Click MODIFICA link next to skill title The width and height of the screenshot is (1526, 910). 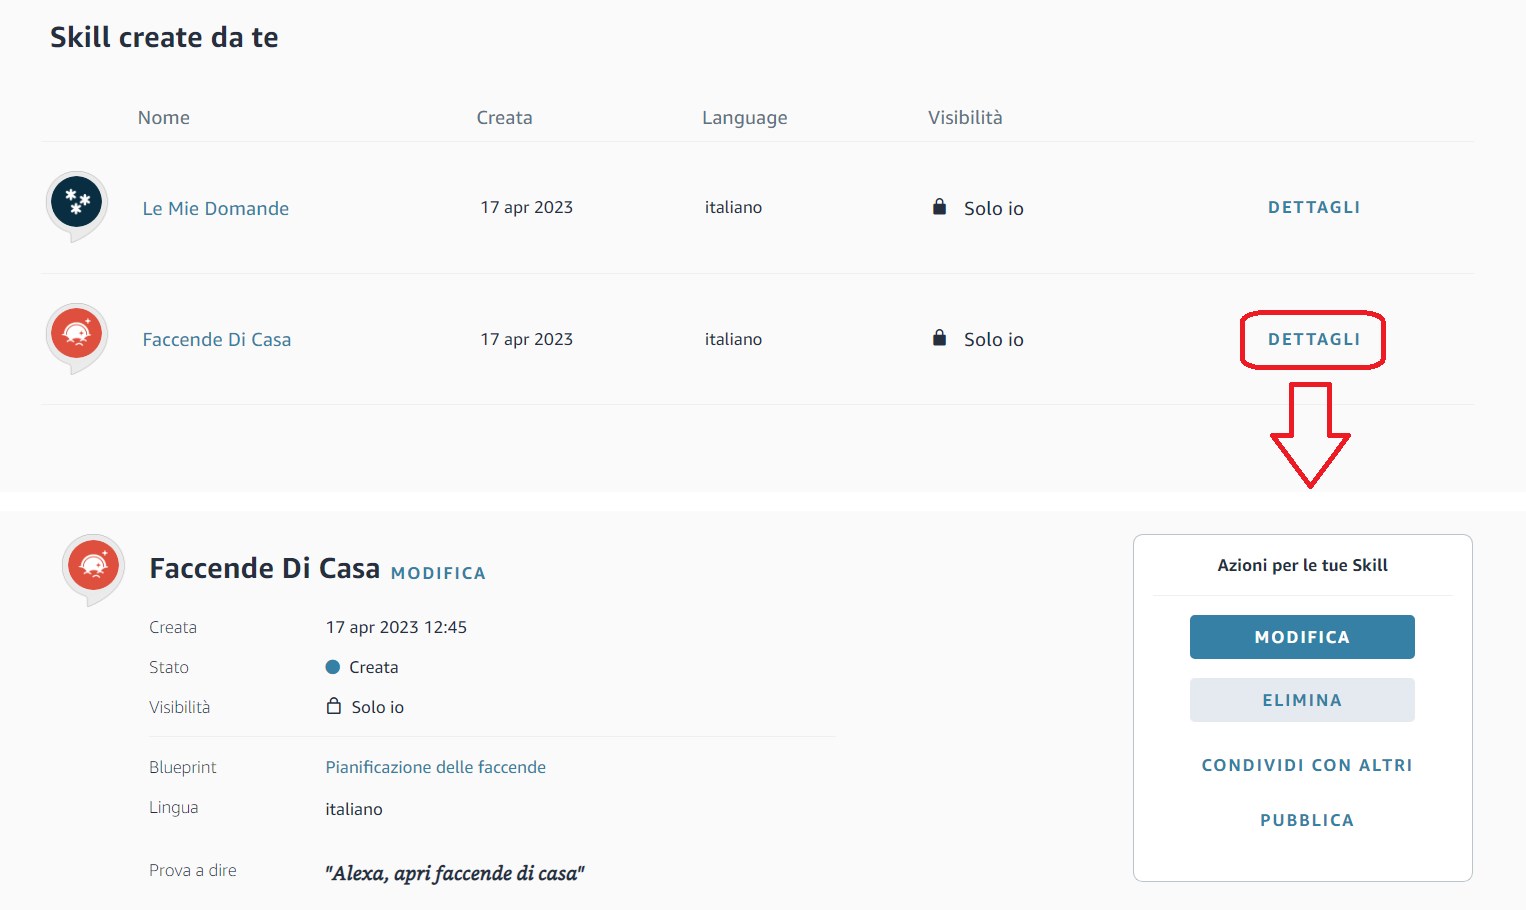pyautogui.click(x=438, y=573)
